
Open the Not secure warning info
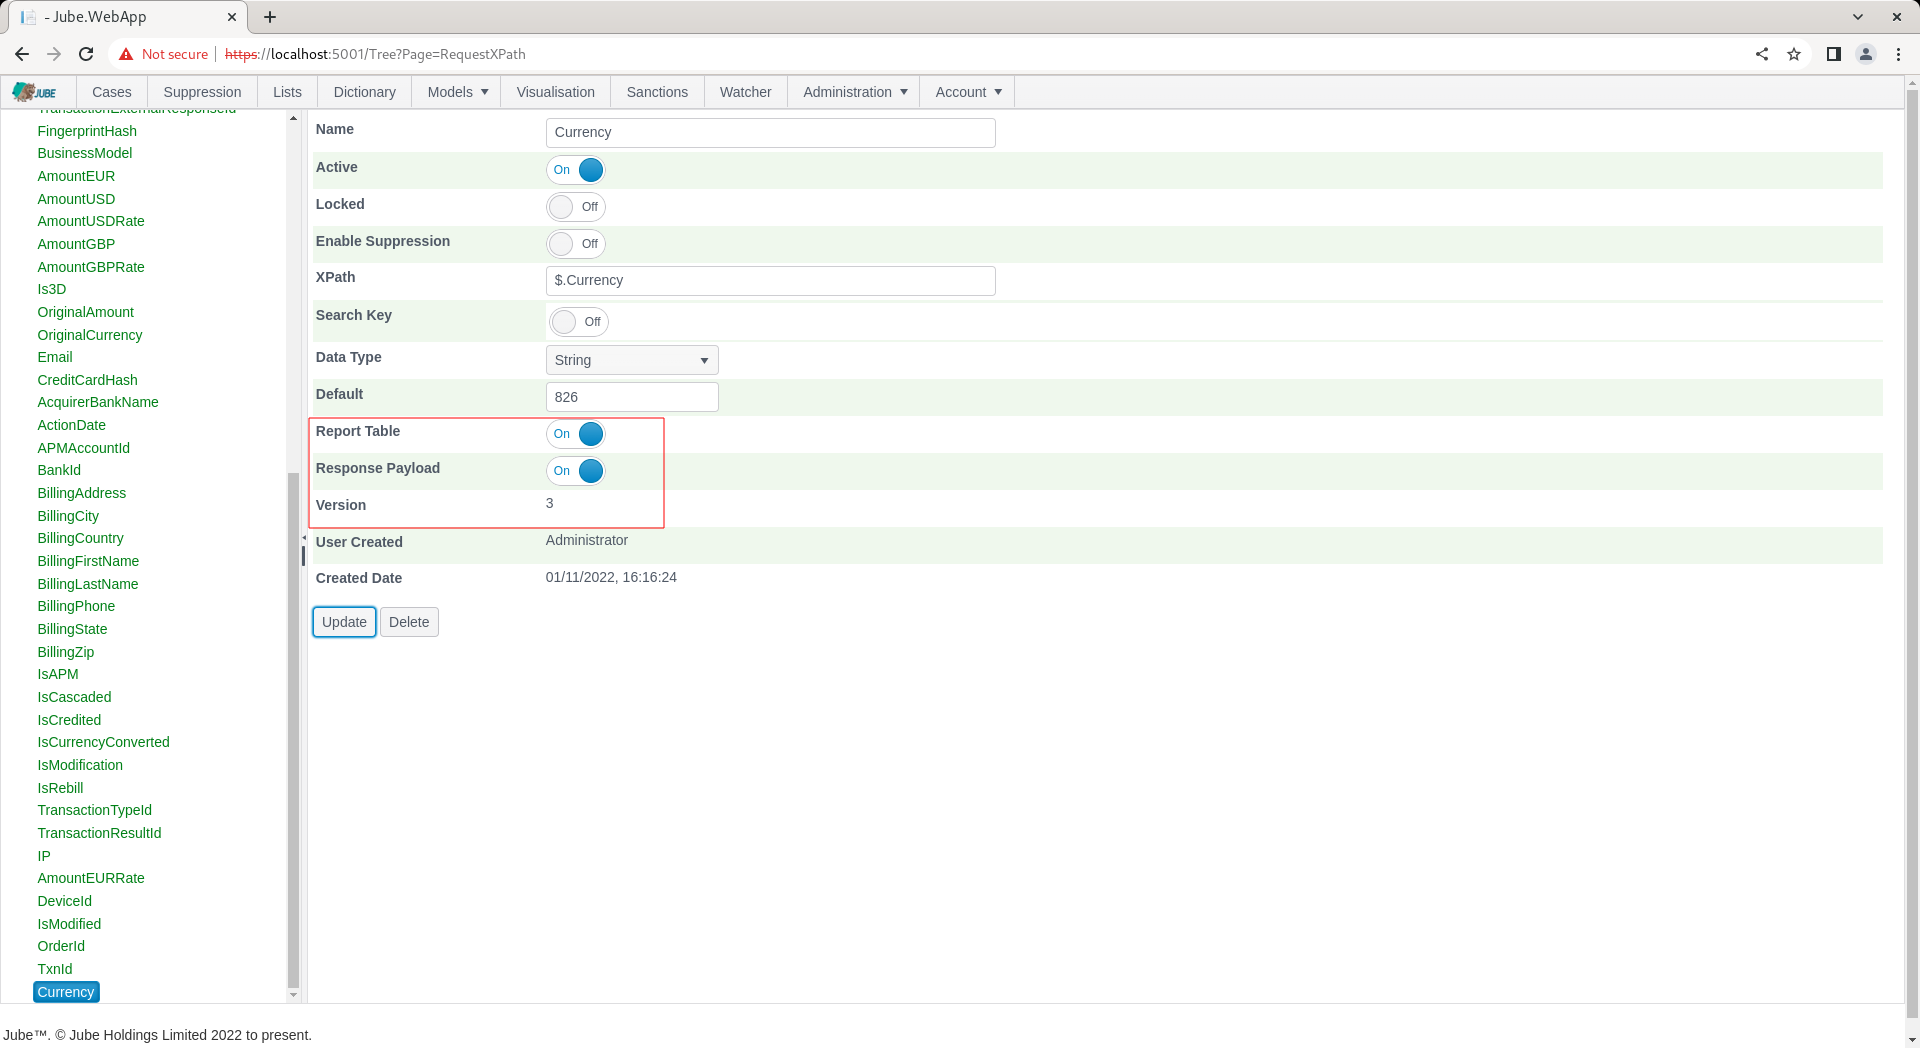[163, 54]
